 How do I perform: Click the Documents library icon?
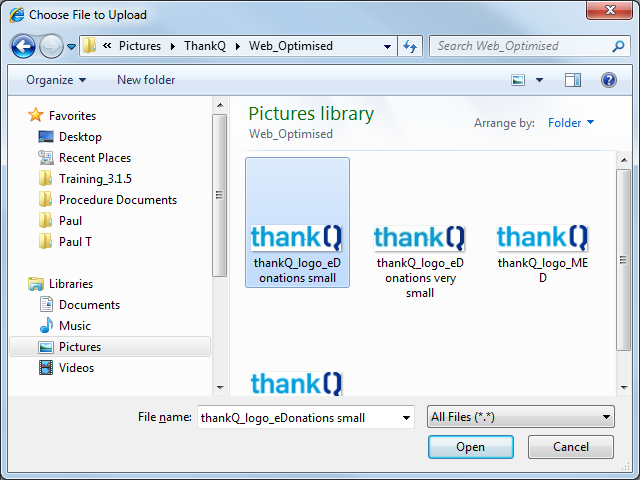tap(46, 304)
